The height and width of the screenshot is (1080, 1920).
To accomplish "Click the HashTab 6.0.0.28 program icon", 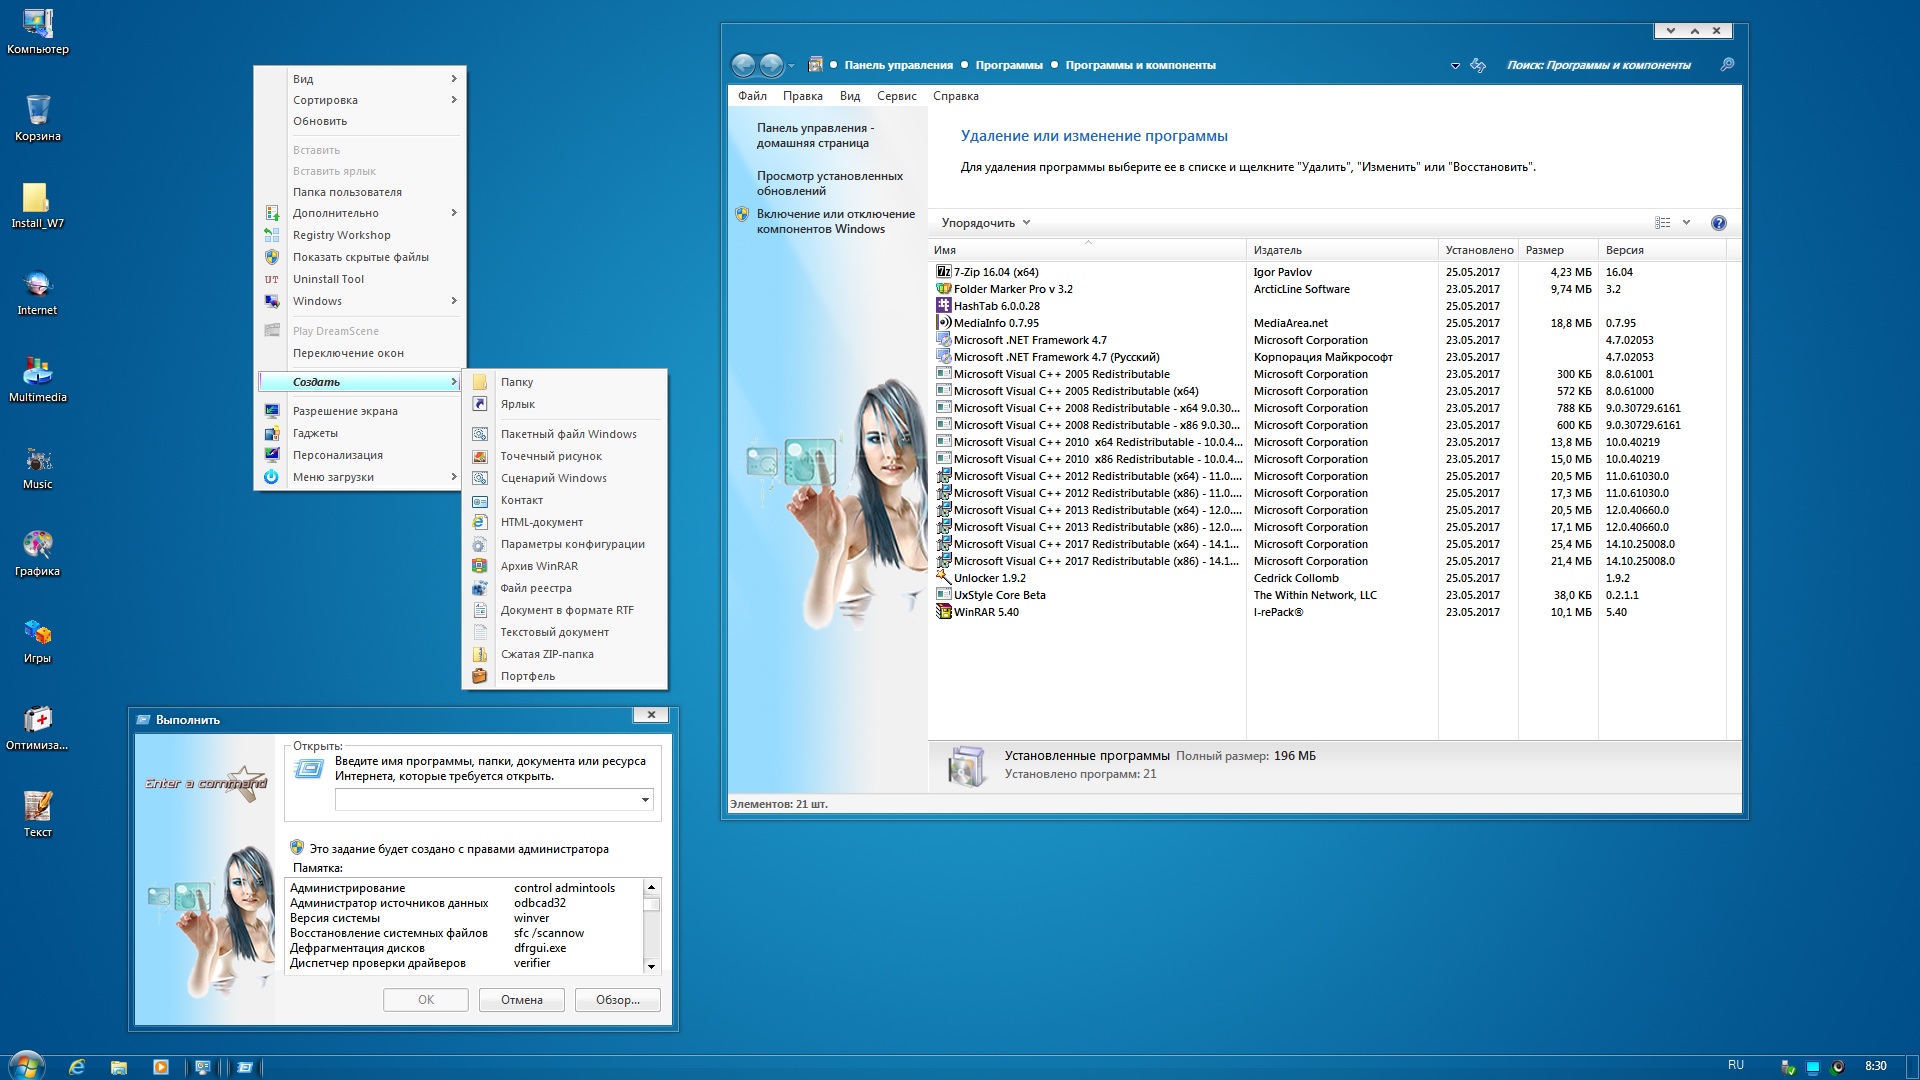I will click(943, 305).
